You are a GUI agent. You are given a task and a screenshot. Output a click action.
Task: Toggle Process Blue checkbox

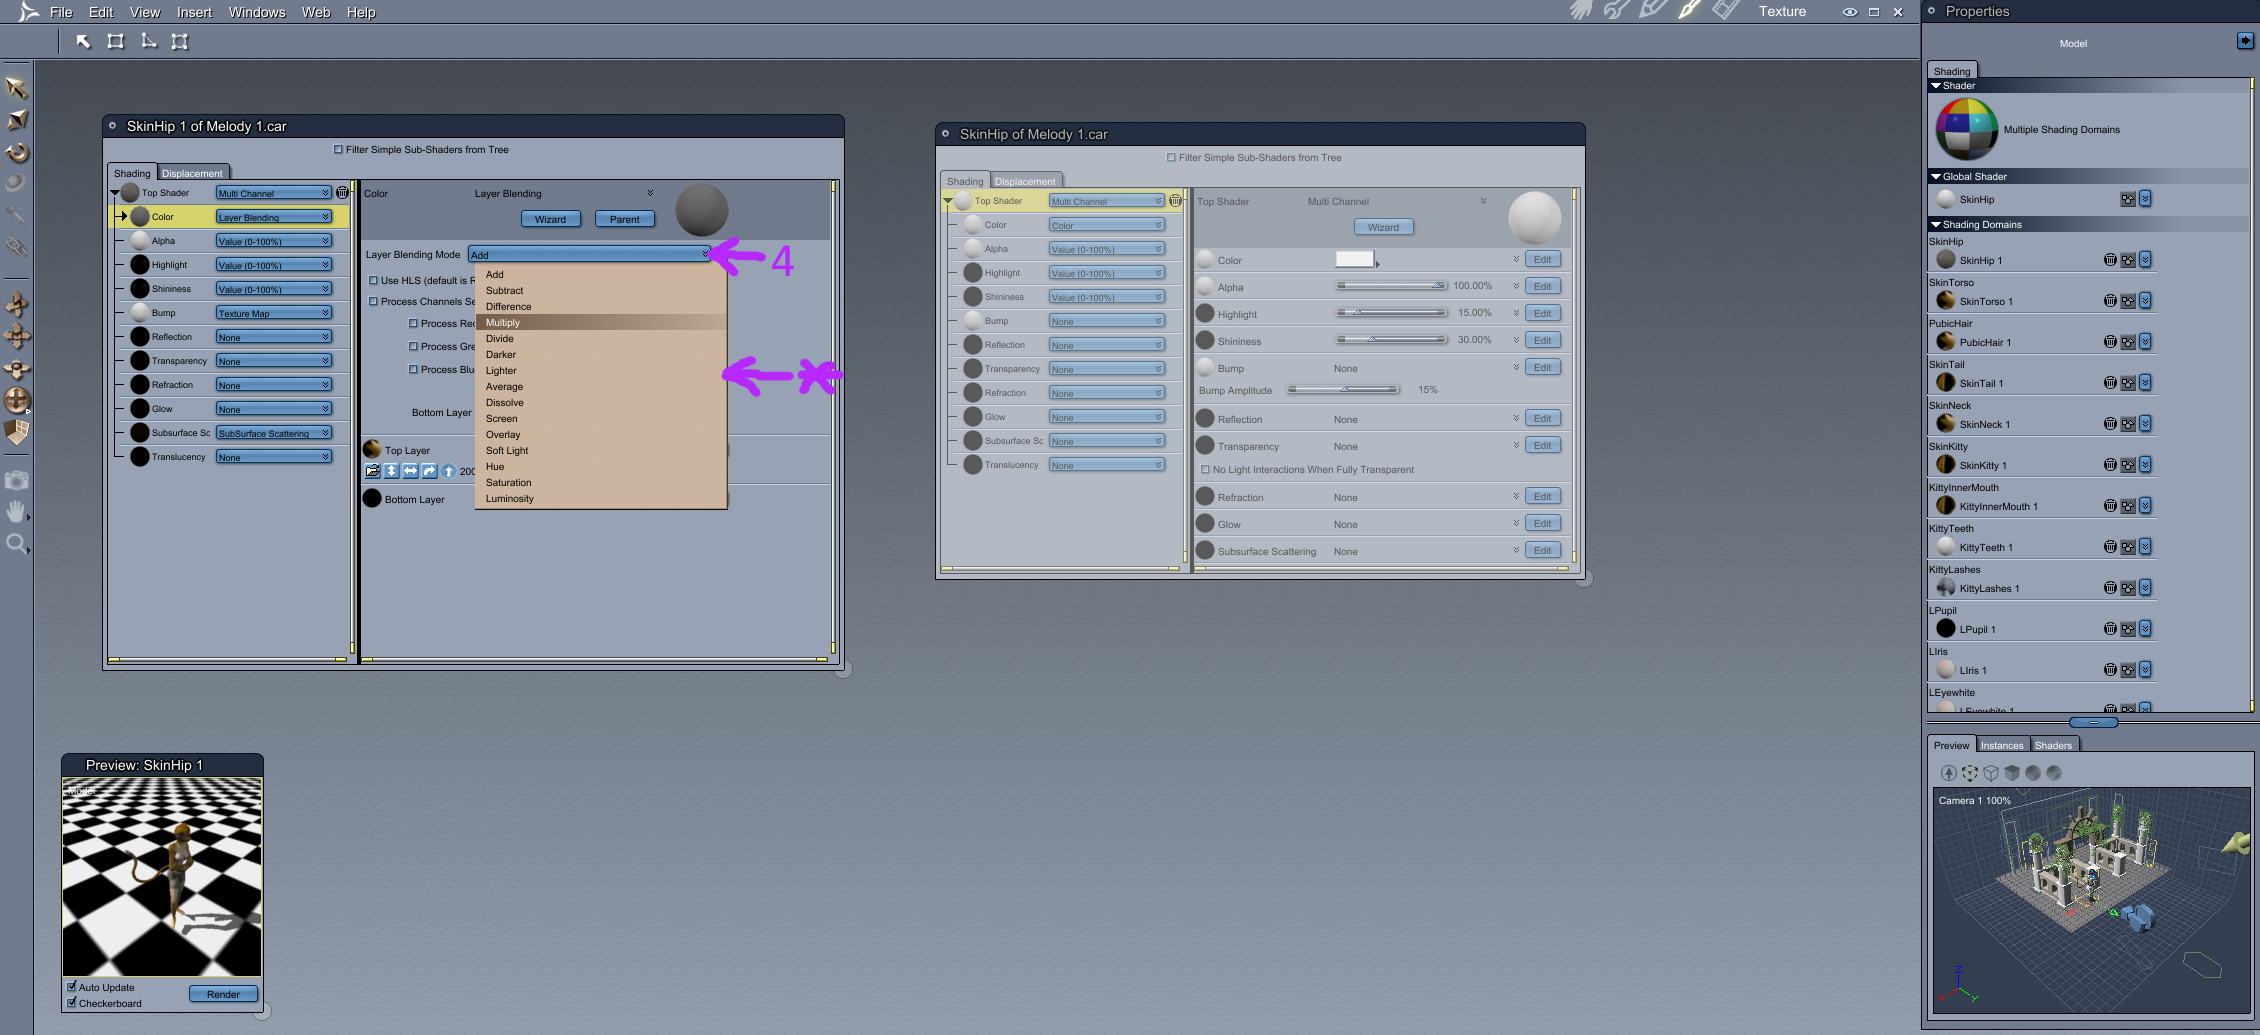tap(413, 370)
